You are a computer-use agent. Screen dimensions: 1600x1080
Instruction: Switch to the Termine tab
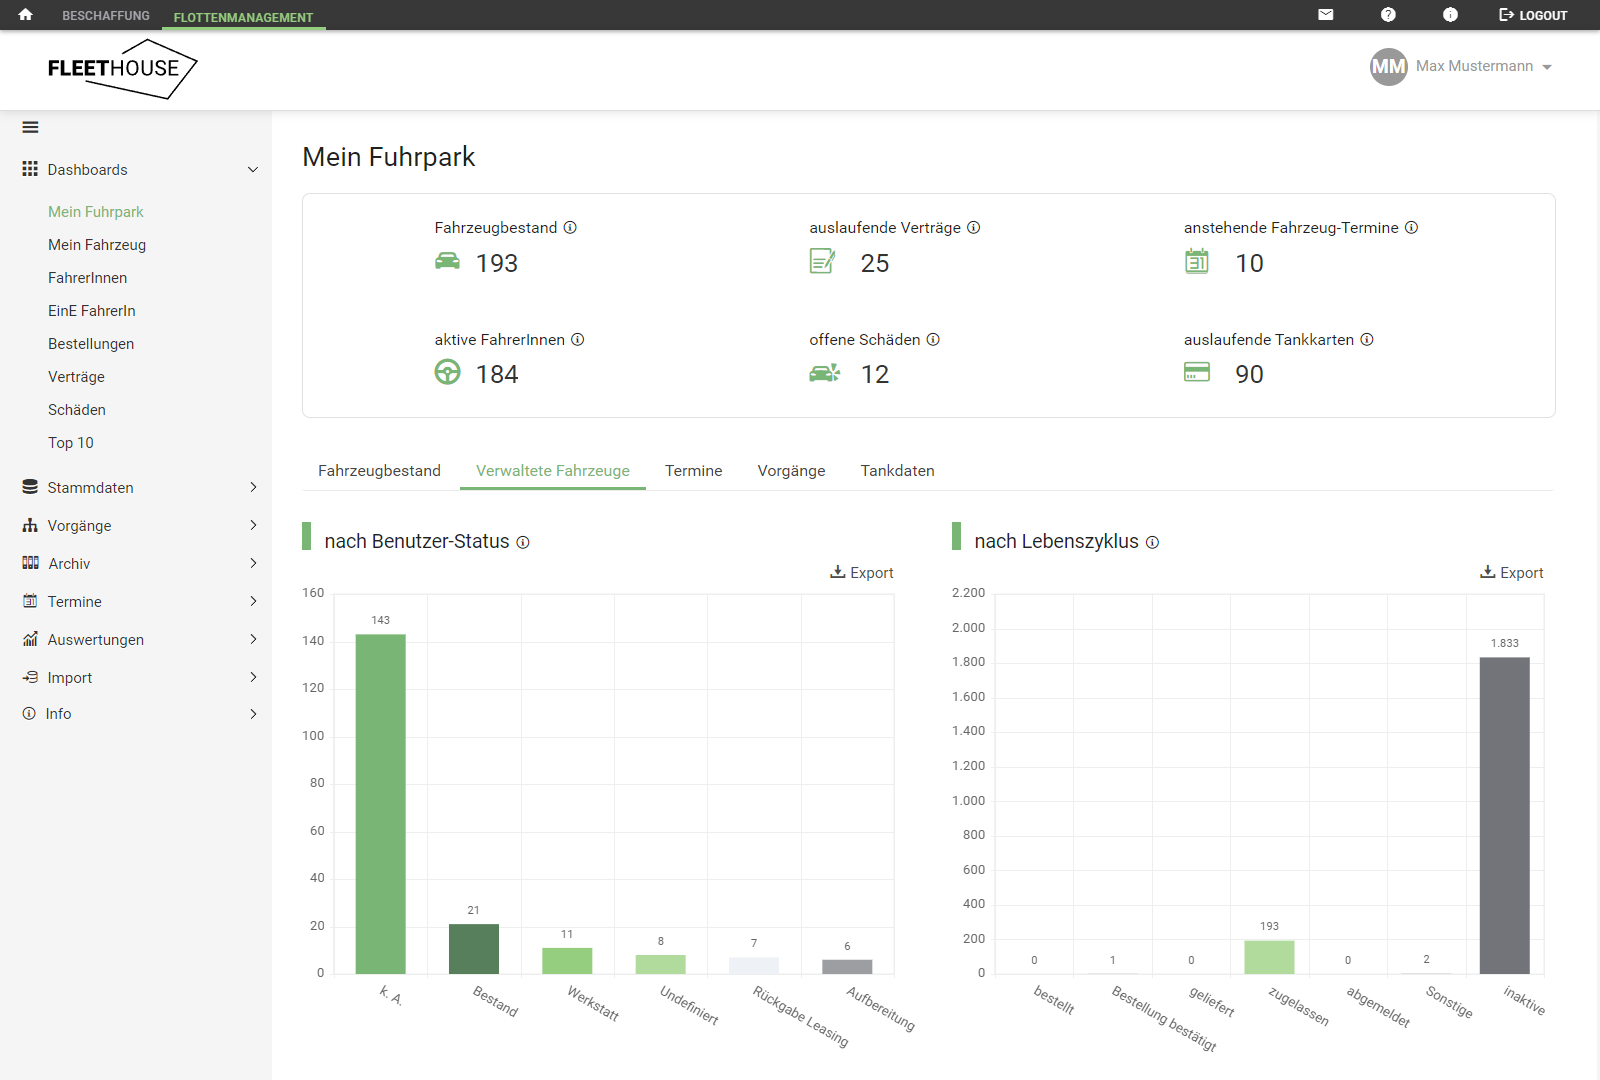click(x=694, y=471)
